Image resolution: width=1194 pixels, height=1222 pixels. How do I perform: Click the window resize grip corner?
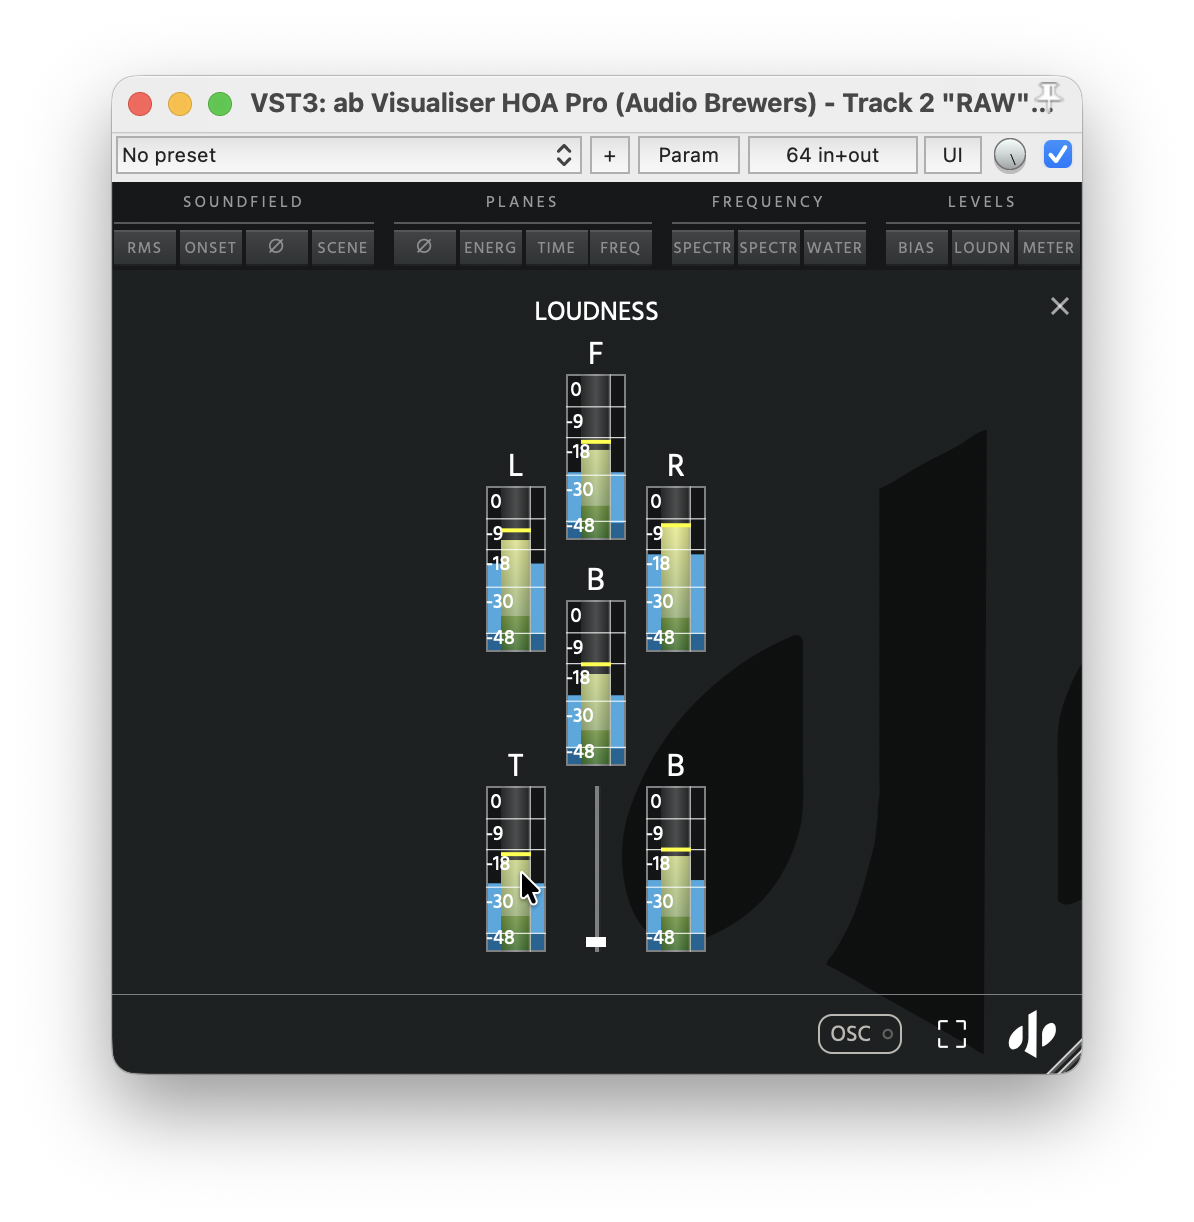click(1066, 1058)
